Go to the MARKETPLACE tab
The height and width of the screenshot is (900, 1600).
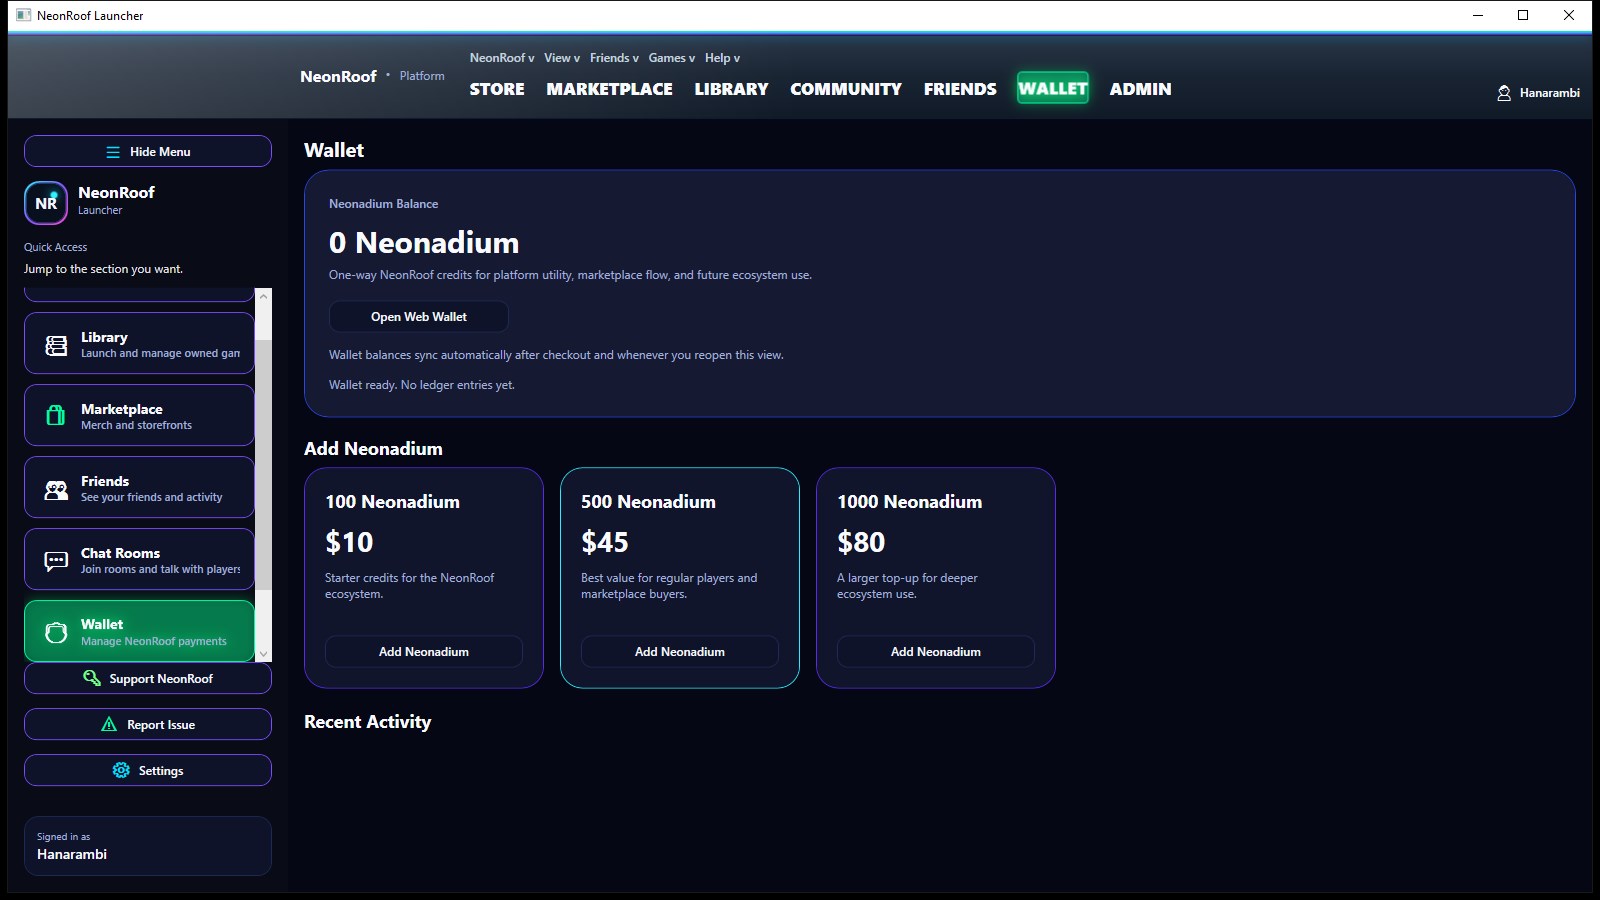610,89
